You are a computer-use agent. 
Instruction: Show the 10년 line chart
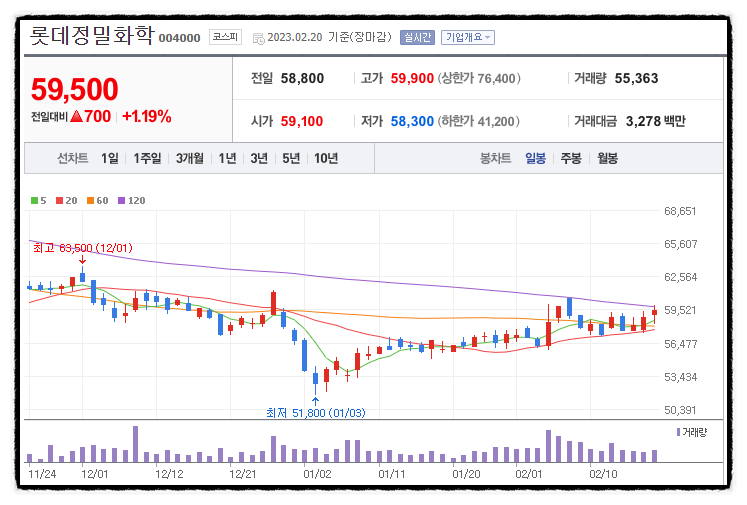pyautogui.click(x=326, y=158)
